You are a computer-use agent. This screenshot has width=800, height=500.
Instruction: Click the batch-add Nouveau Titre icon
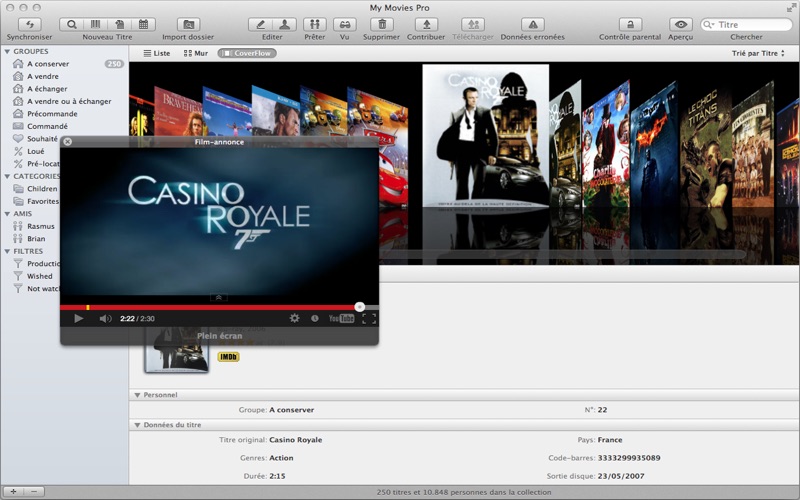(x=119, y=24)
